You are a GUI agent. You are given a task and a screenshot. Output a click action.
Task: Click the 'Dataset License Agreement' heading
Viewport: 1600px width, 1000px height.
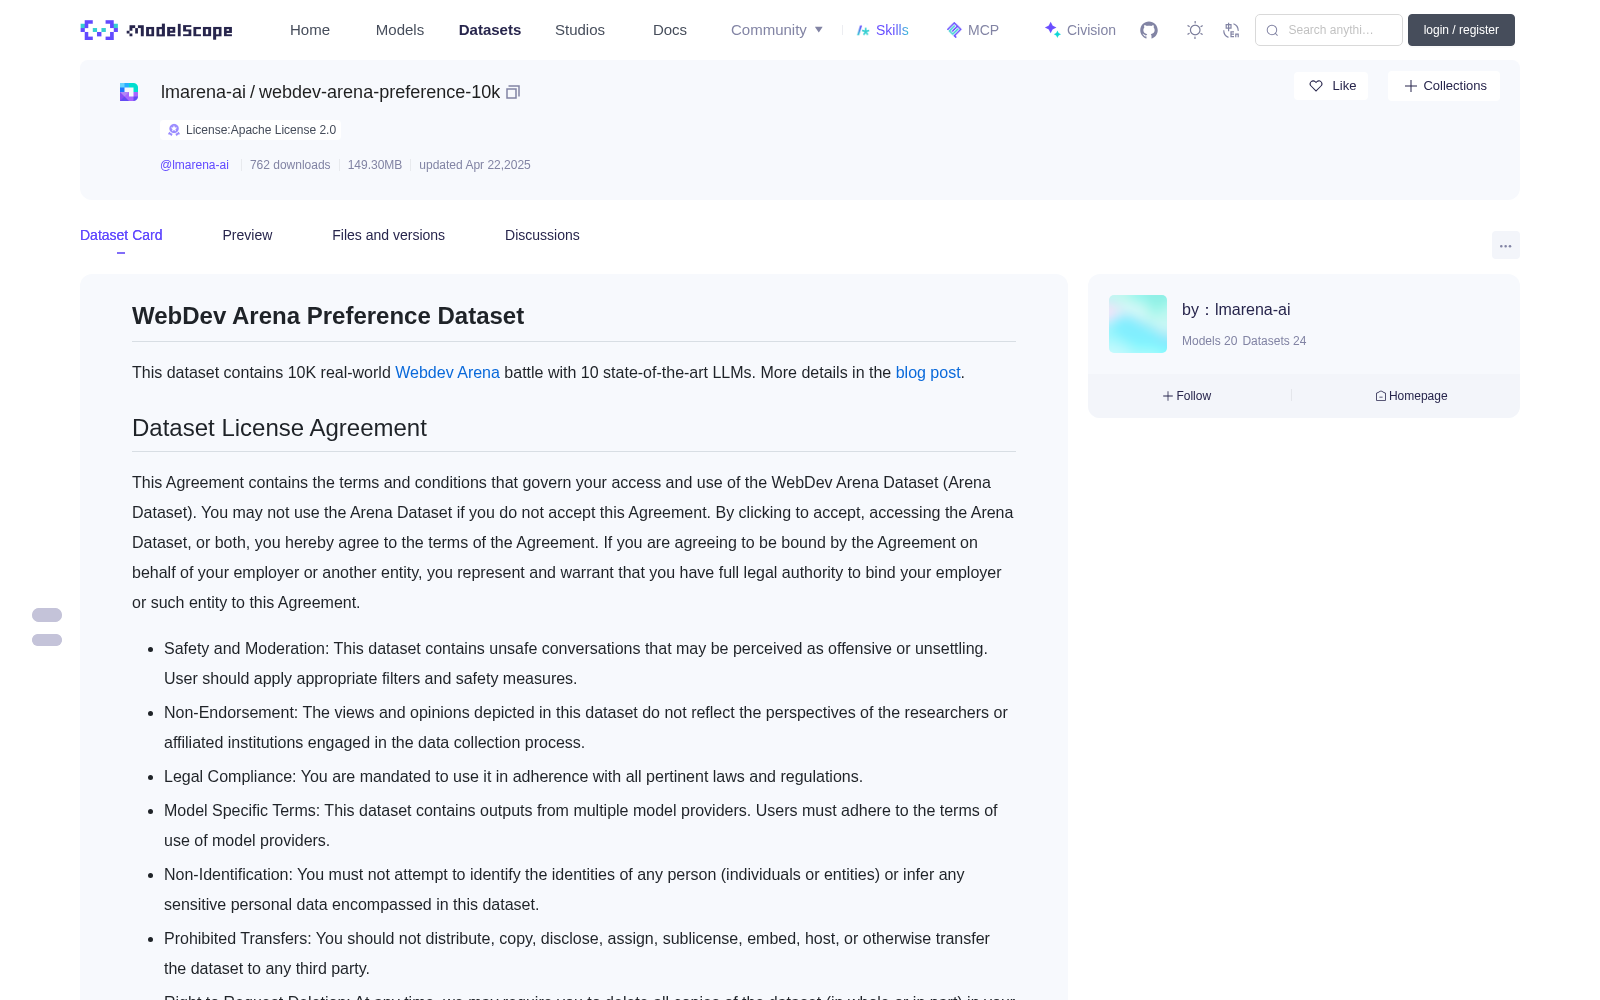[x=279, y=428]
